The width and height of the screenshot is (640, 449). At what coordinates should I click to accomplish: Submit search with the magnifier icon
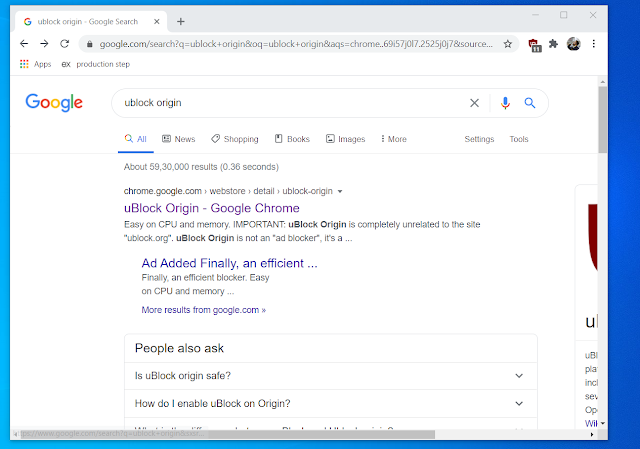(530, 103)
